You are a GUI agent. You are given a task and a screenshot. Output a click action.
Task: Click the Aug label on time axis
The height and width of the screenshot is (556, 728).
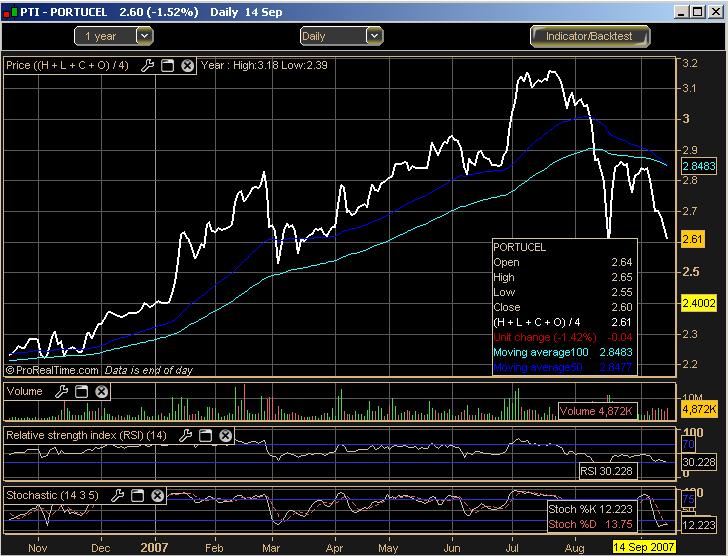pos(575,548)
